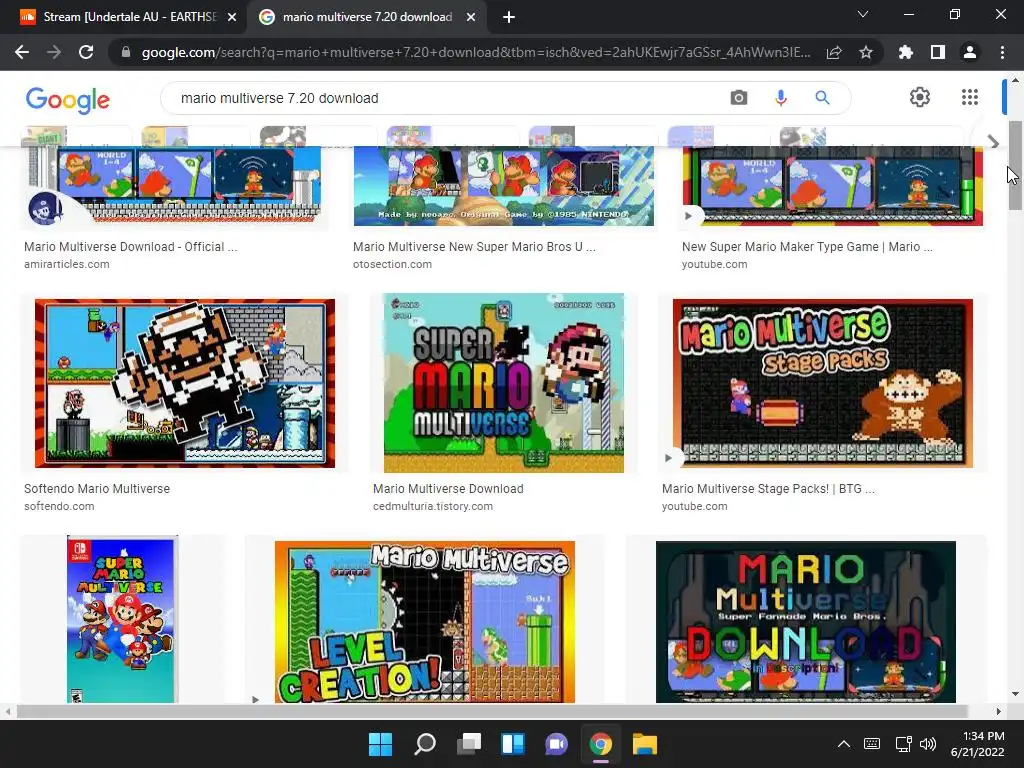Open Mario Multiverse Download title from cedmulturia

448,488
